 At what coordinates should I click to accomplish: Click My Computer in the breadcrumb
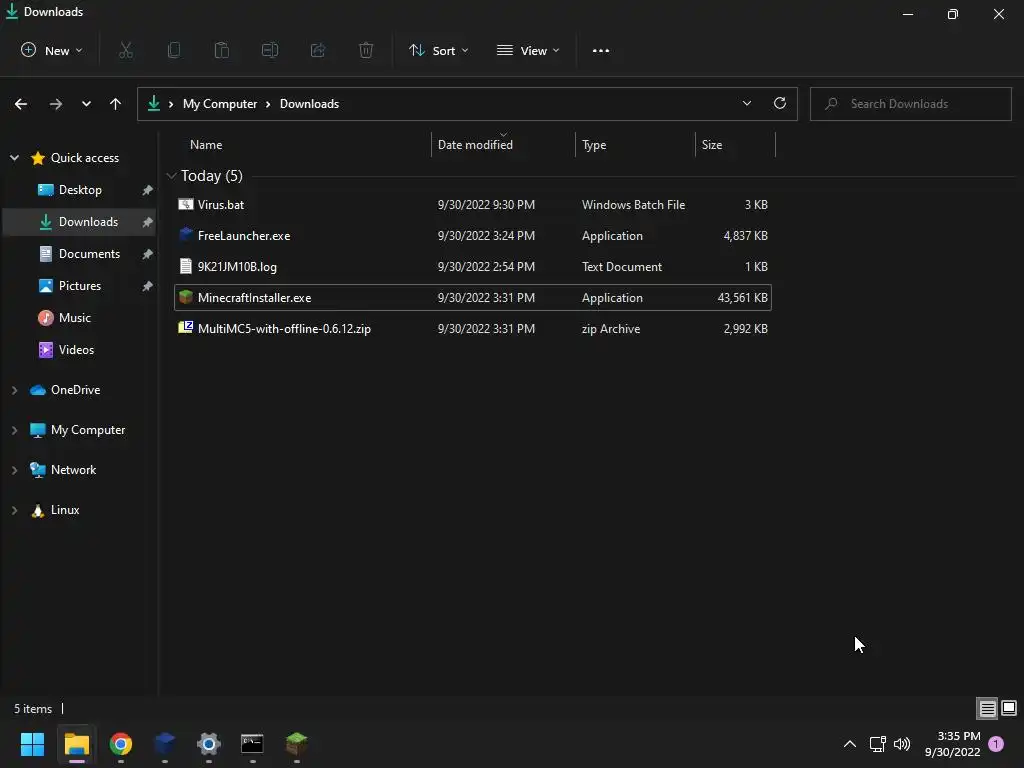point(220,104)
